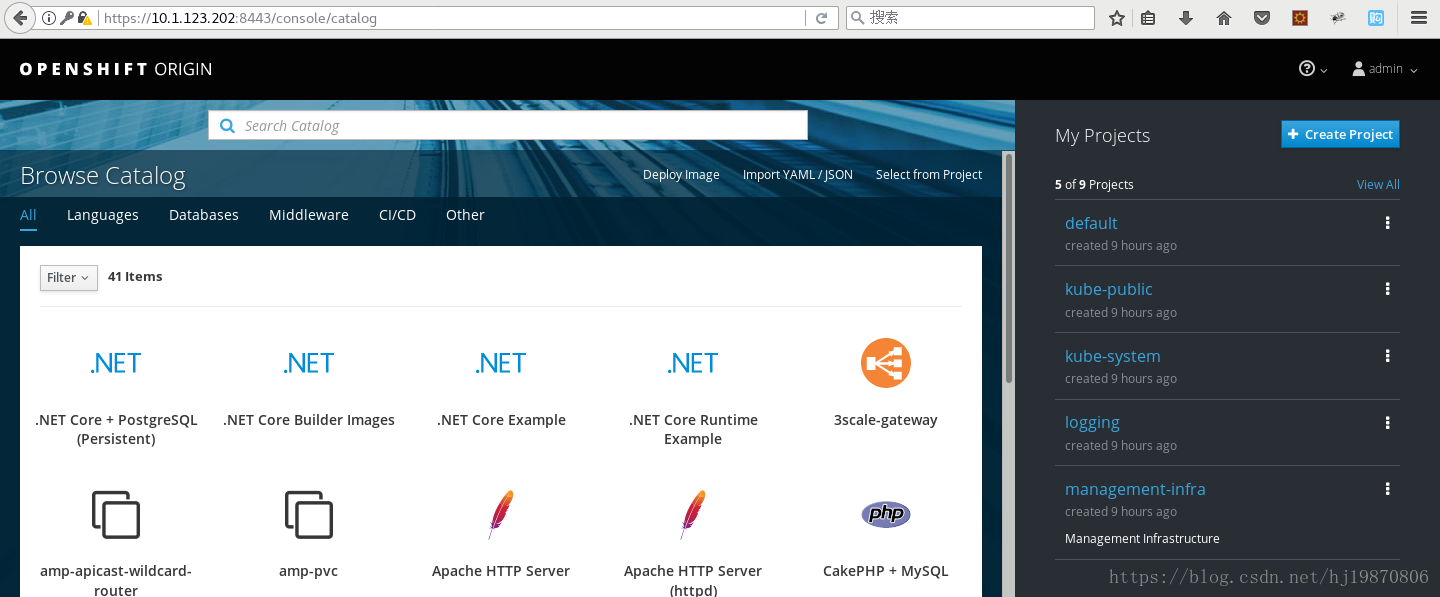Click the catalog vertical scrollbar thumb
The image size is (1440, 597).
pyautogui.click(x=1009, y=268)
